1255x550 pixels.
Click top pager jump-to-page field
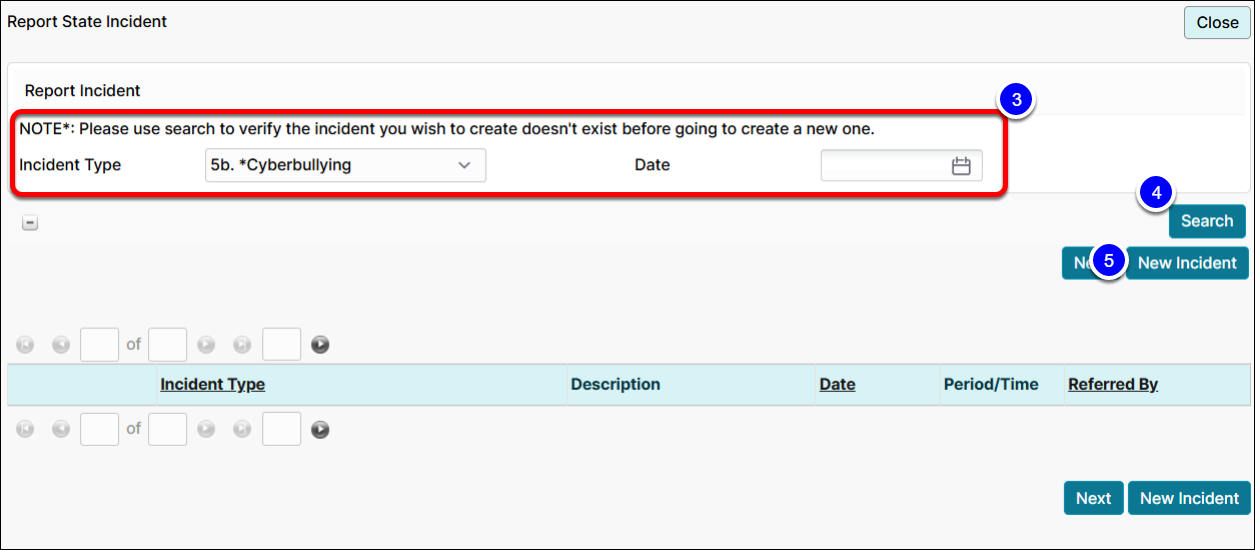(x=281, y=344)
